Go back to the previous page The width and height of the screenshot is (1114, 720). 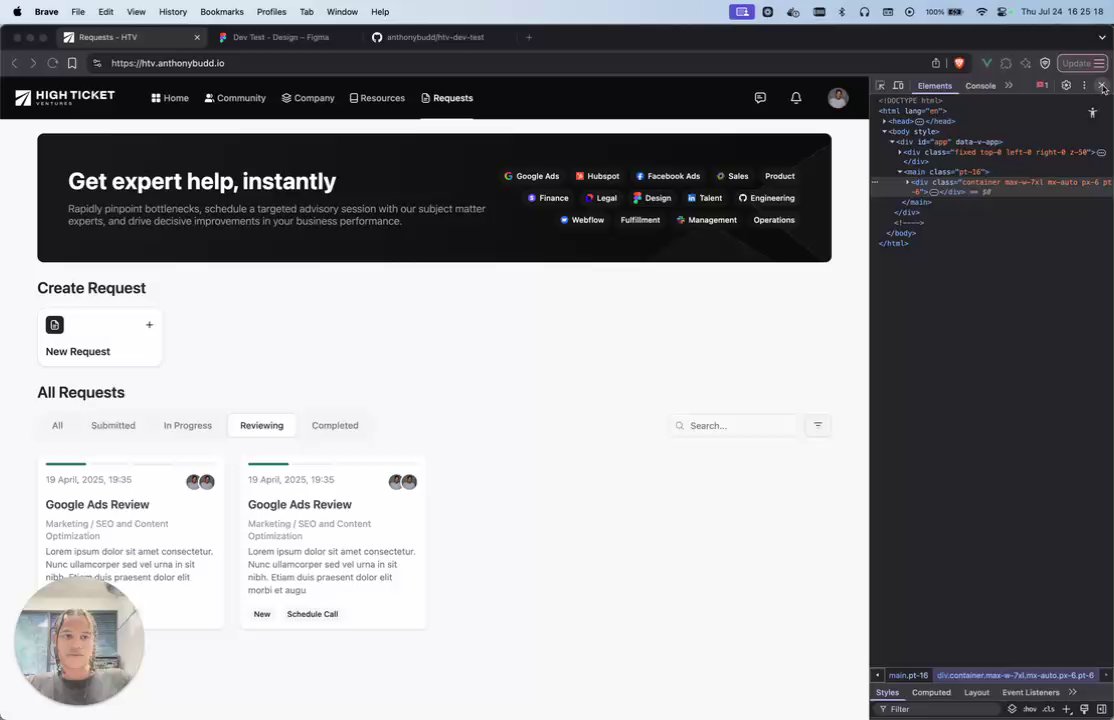[x=14, y=63]
